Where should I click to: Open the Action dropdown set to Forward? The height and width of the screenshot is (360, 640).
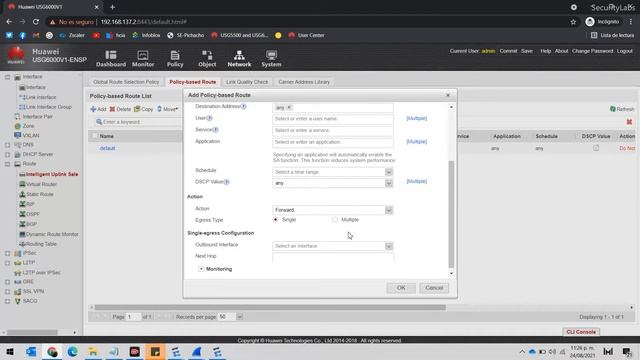[x=389, y=210]
